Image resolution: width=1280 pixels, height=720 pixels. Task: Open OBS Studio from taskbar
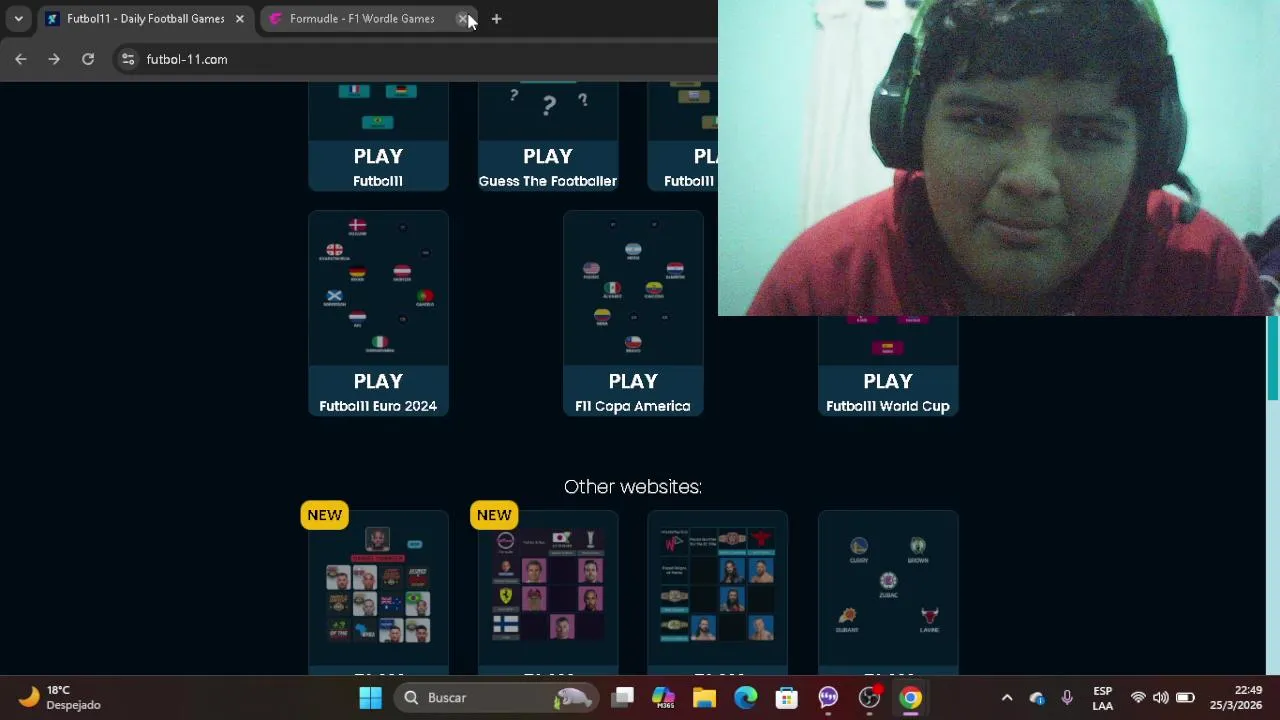coord(869,698)
